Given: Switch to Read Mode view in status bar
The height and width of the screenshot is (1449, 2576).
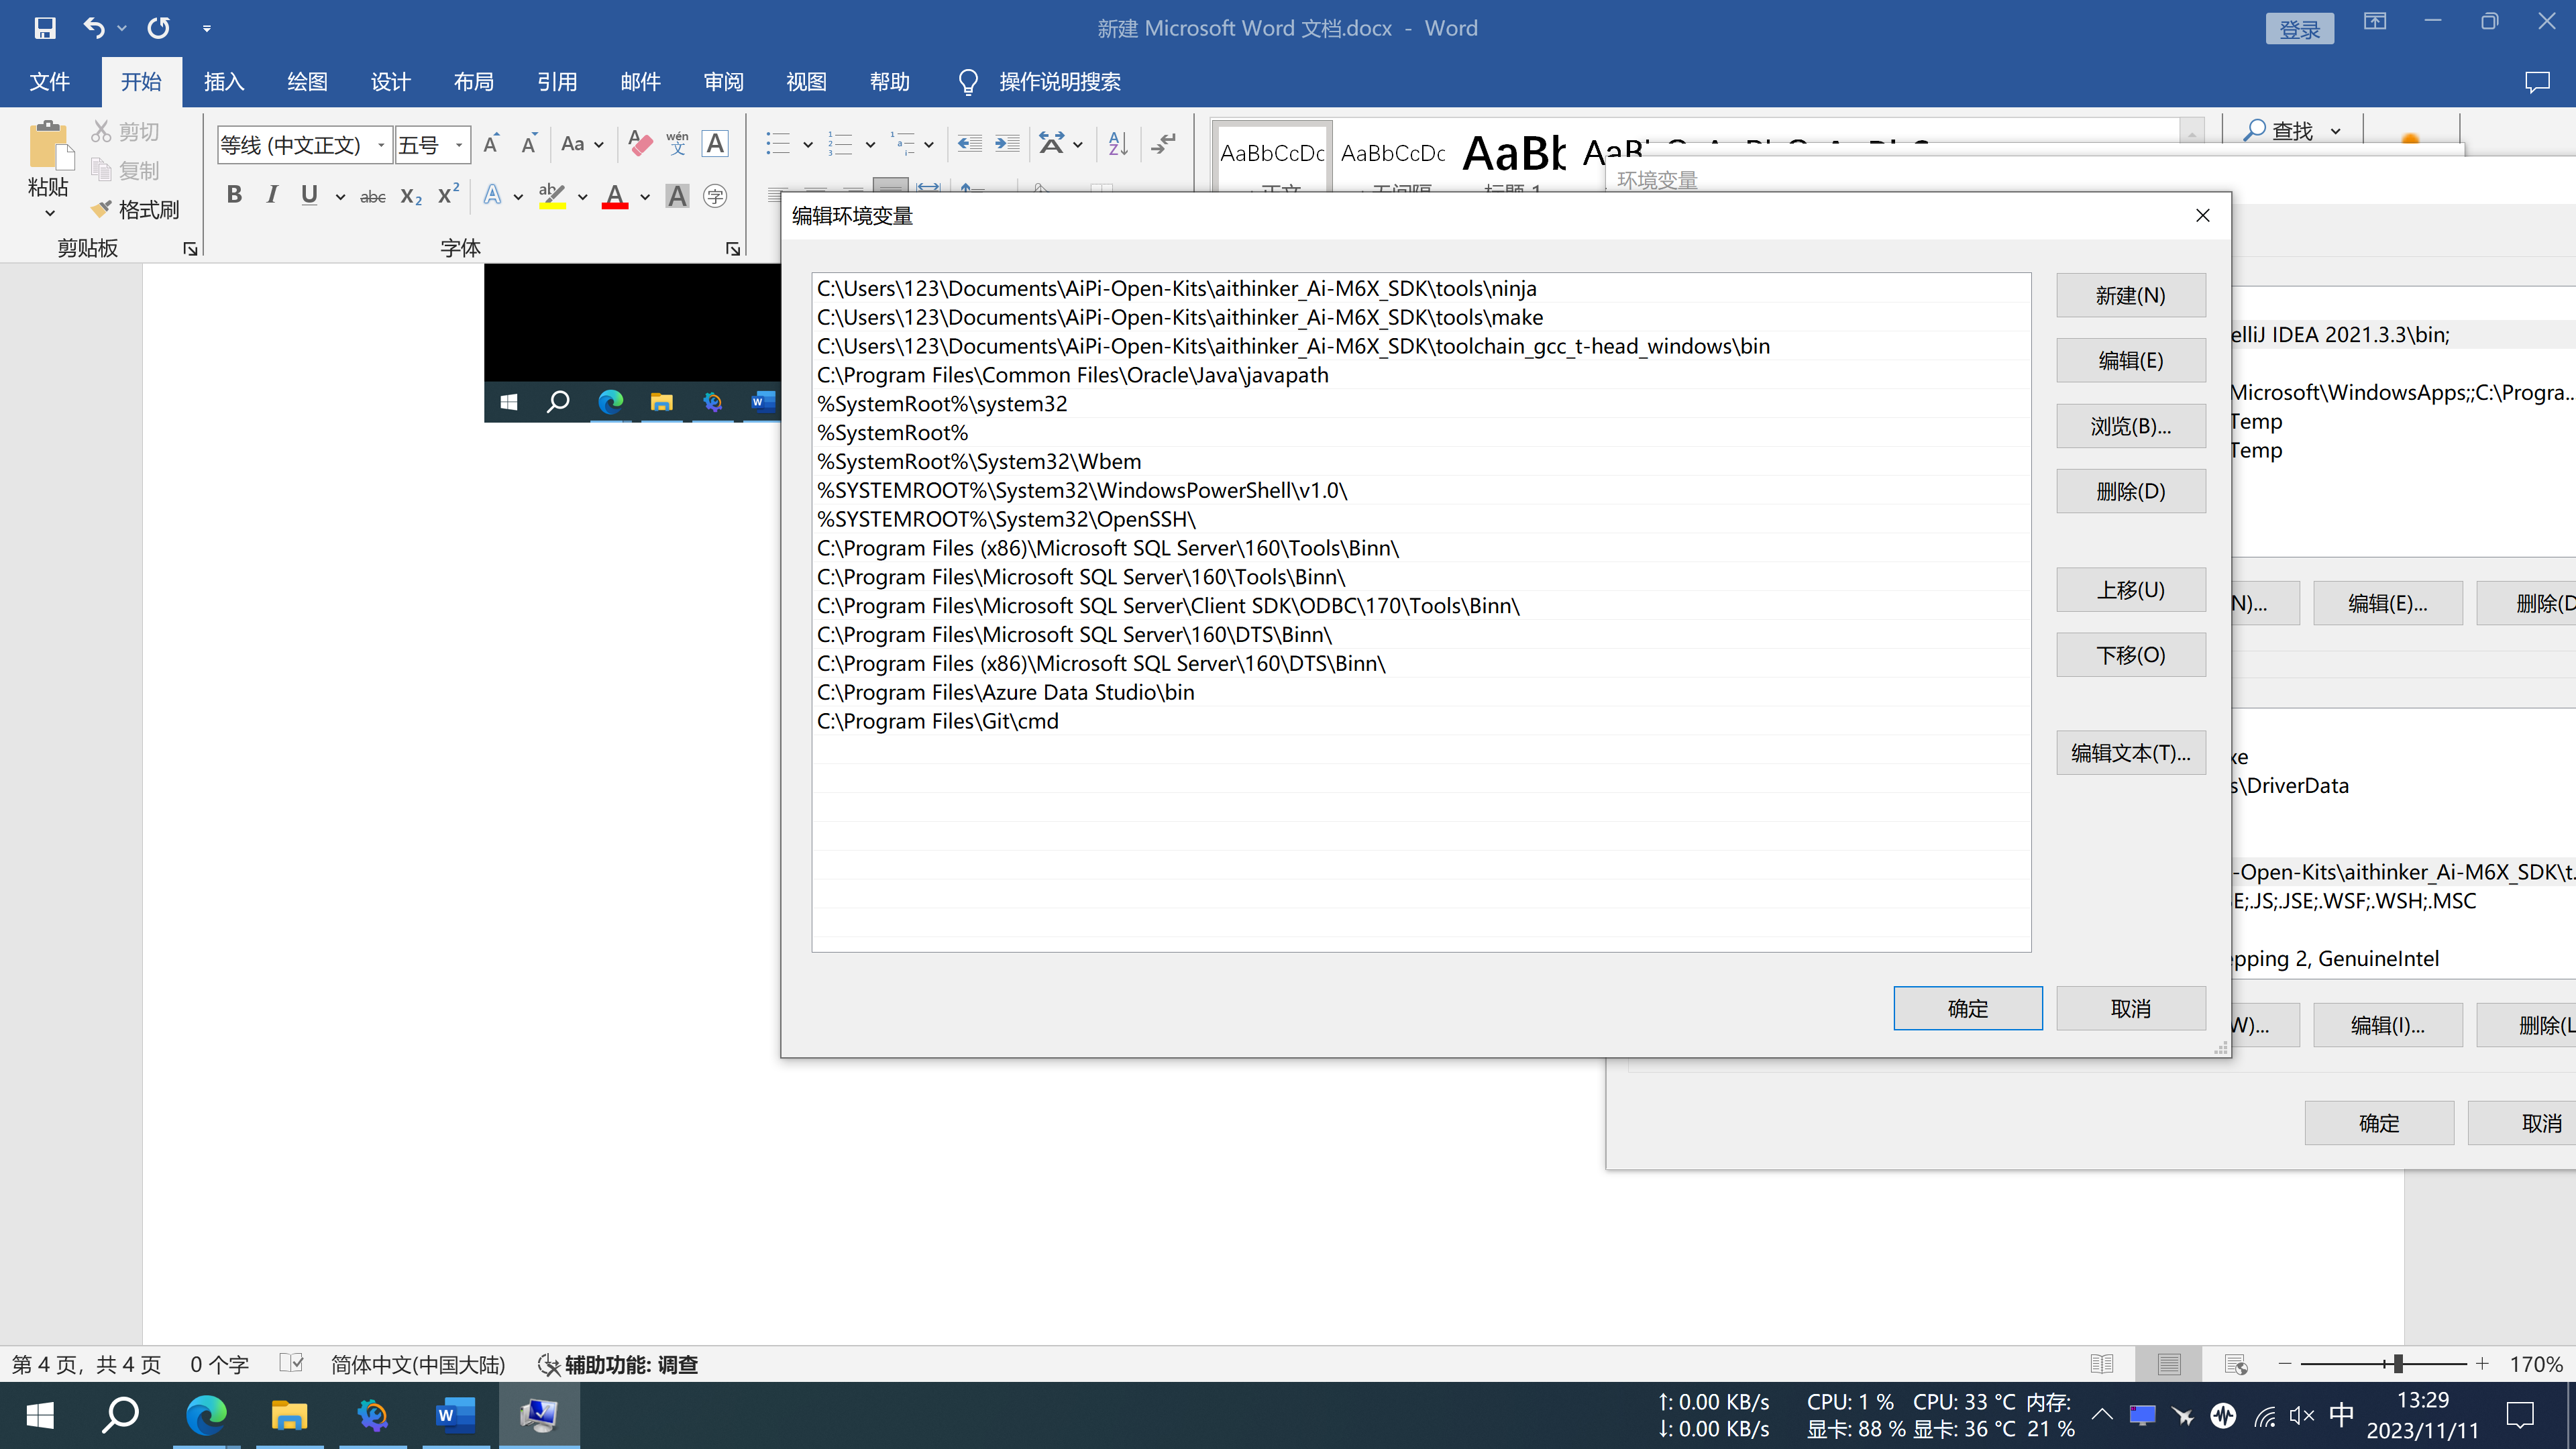Looking at the screenshot, I should tap(2102, 1364).
